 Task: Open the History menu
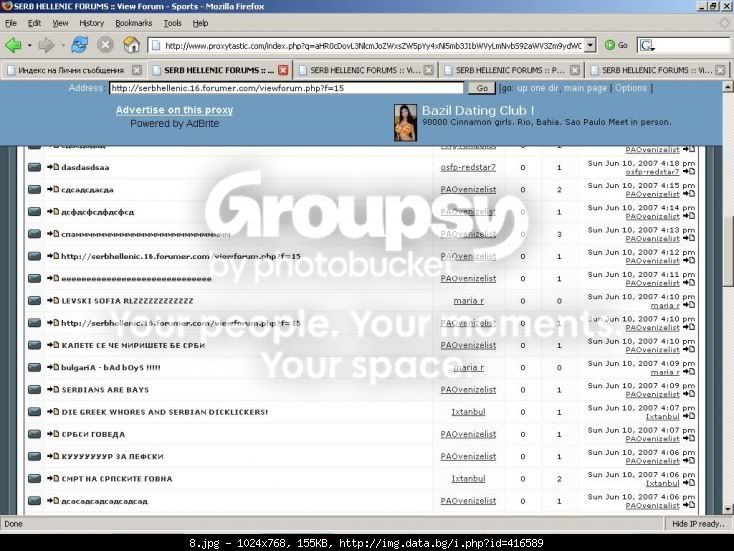(91, 23)
